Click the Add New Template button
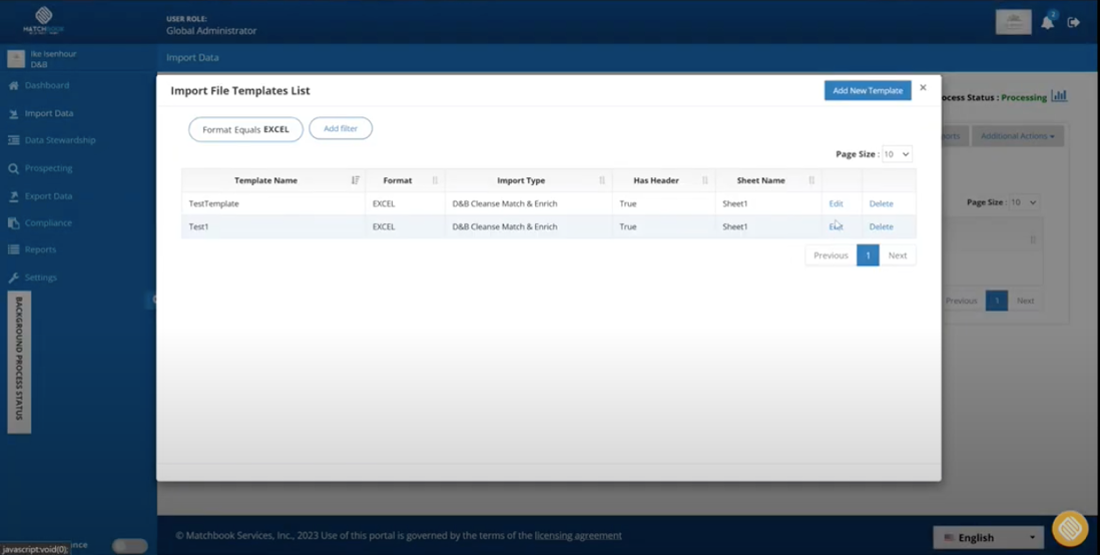 tap(868, 90)
